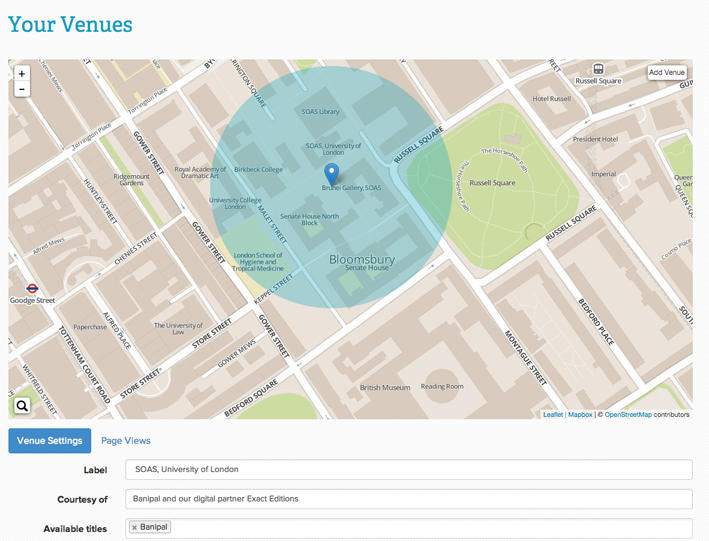
Task: Click the Goodge Street underground roundel icon
Action: [32, 288]
